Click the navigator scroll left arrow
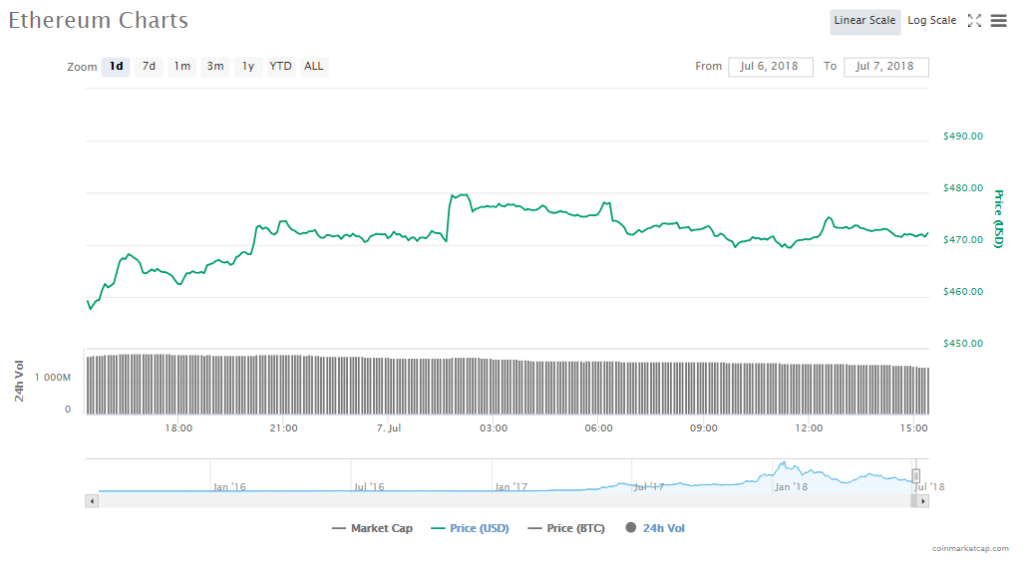The height and width of the screenshot is (564, 1024). (92, 501)
